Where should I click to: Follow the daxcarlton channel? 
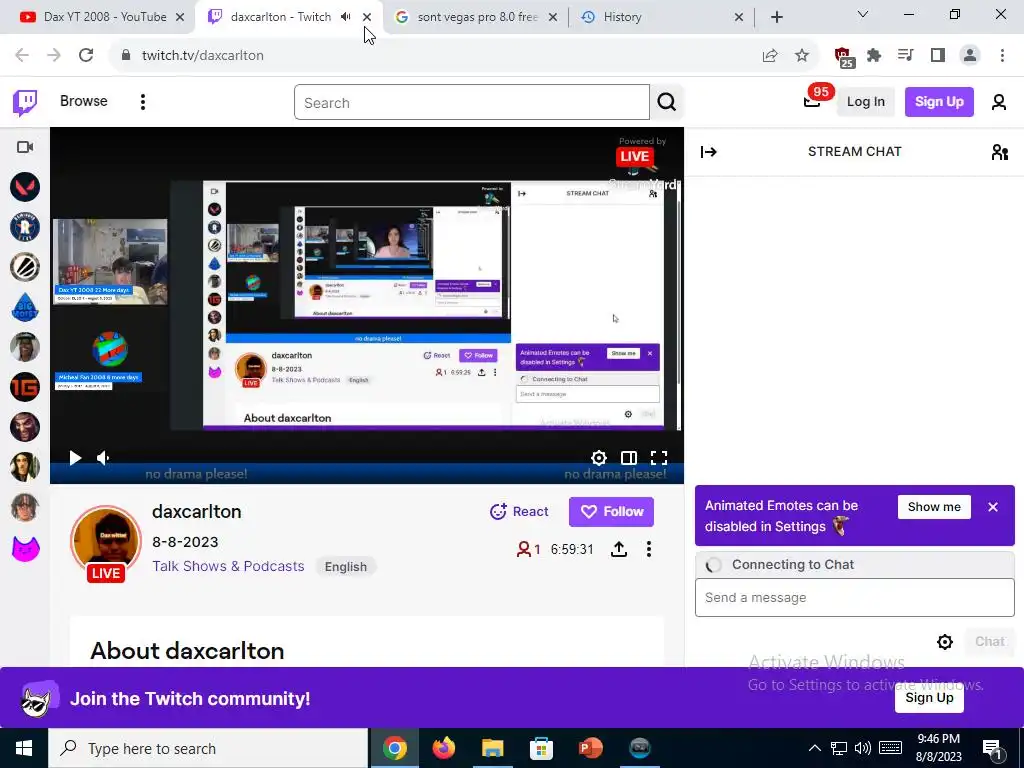click(x=611, y=512)
